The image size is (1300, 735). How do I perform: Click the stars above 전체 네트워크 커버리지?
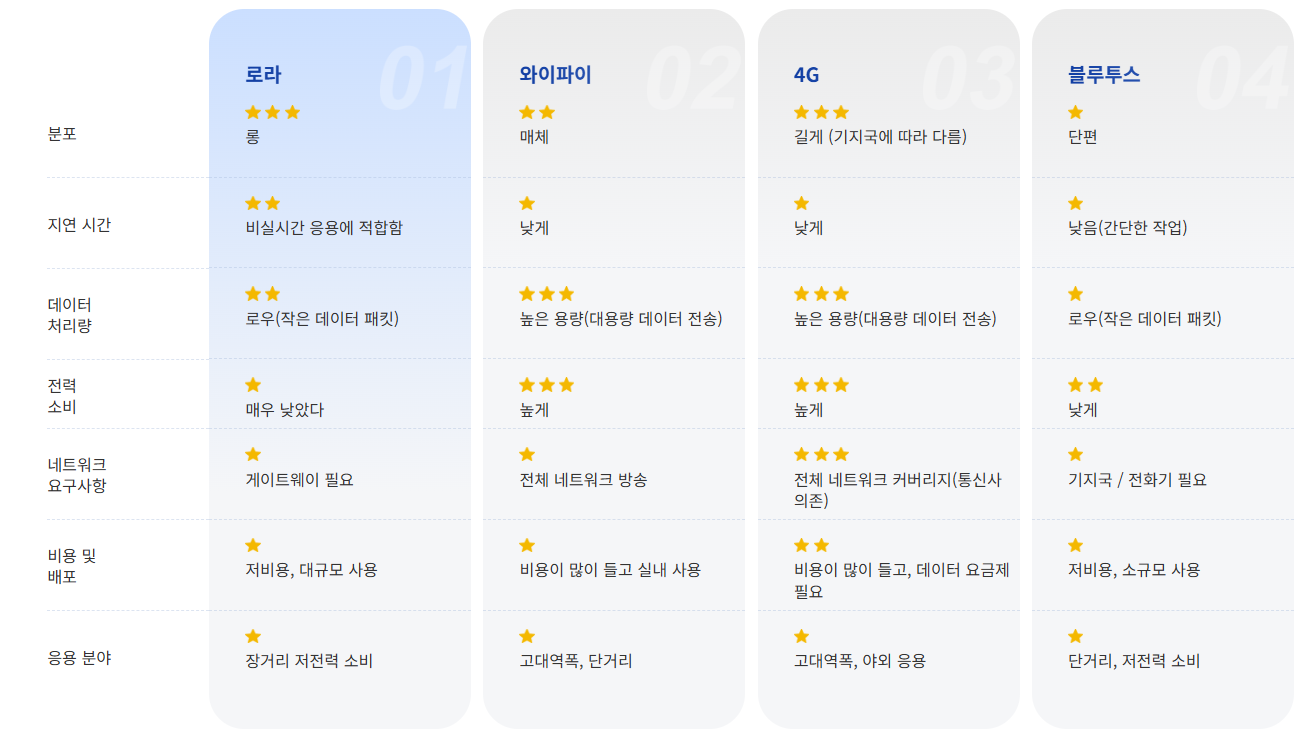[x=821, y=455]
